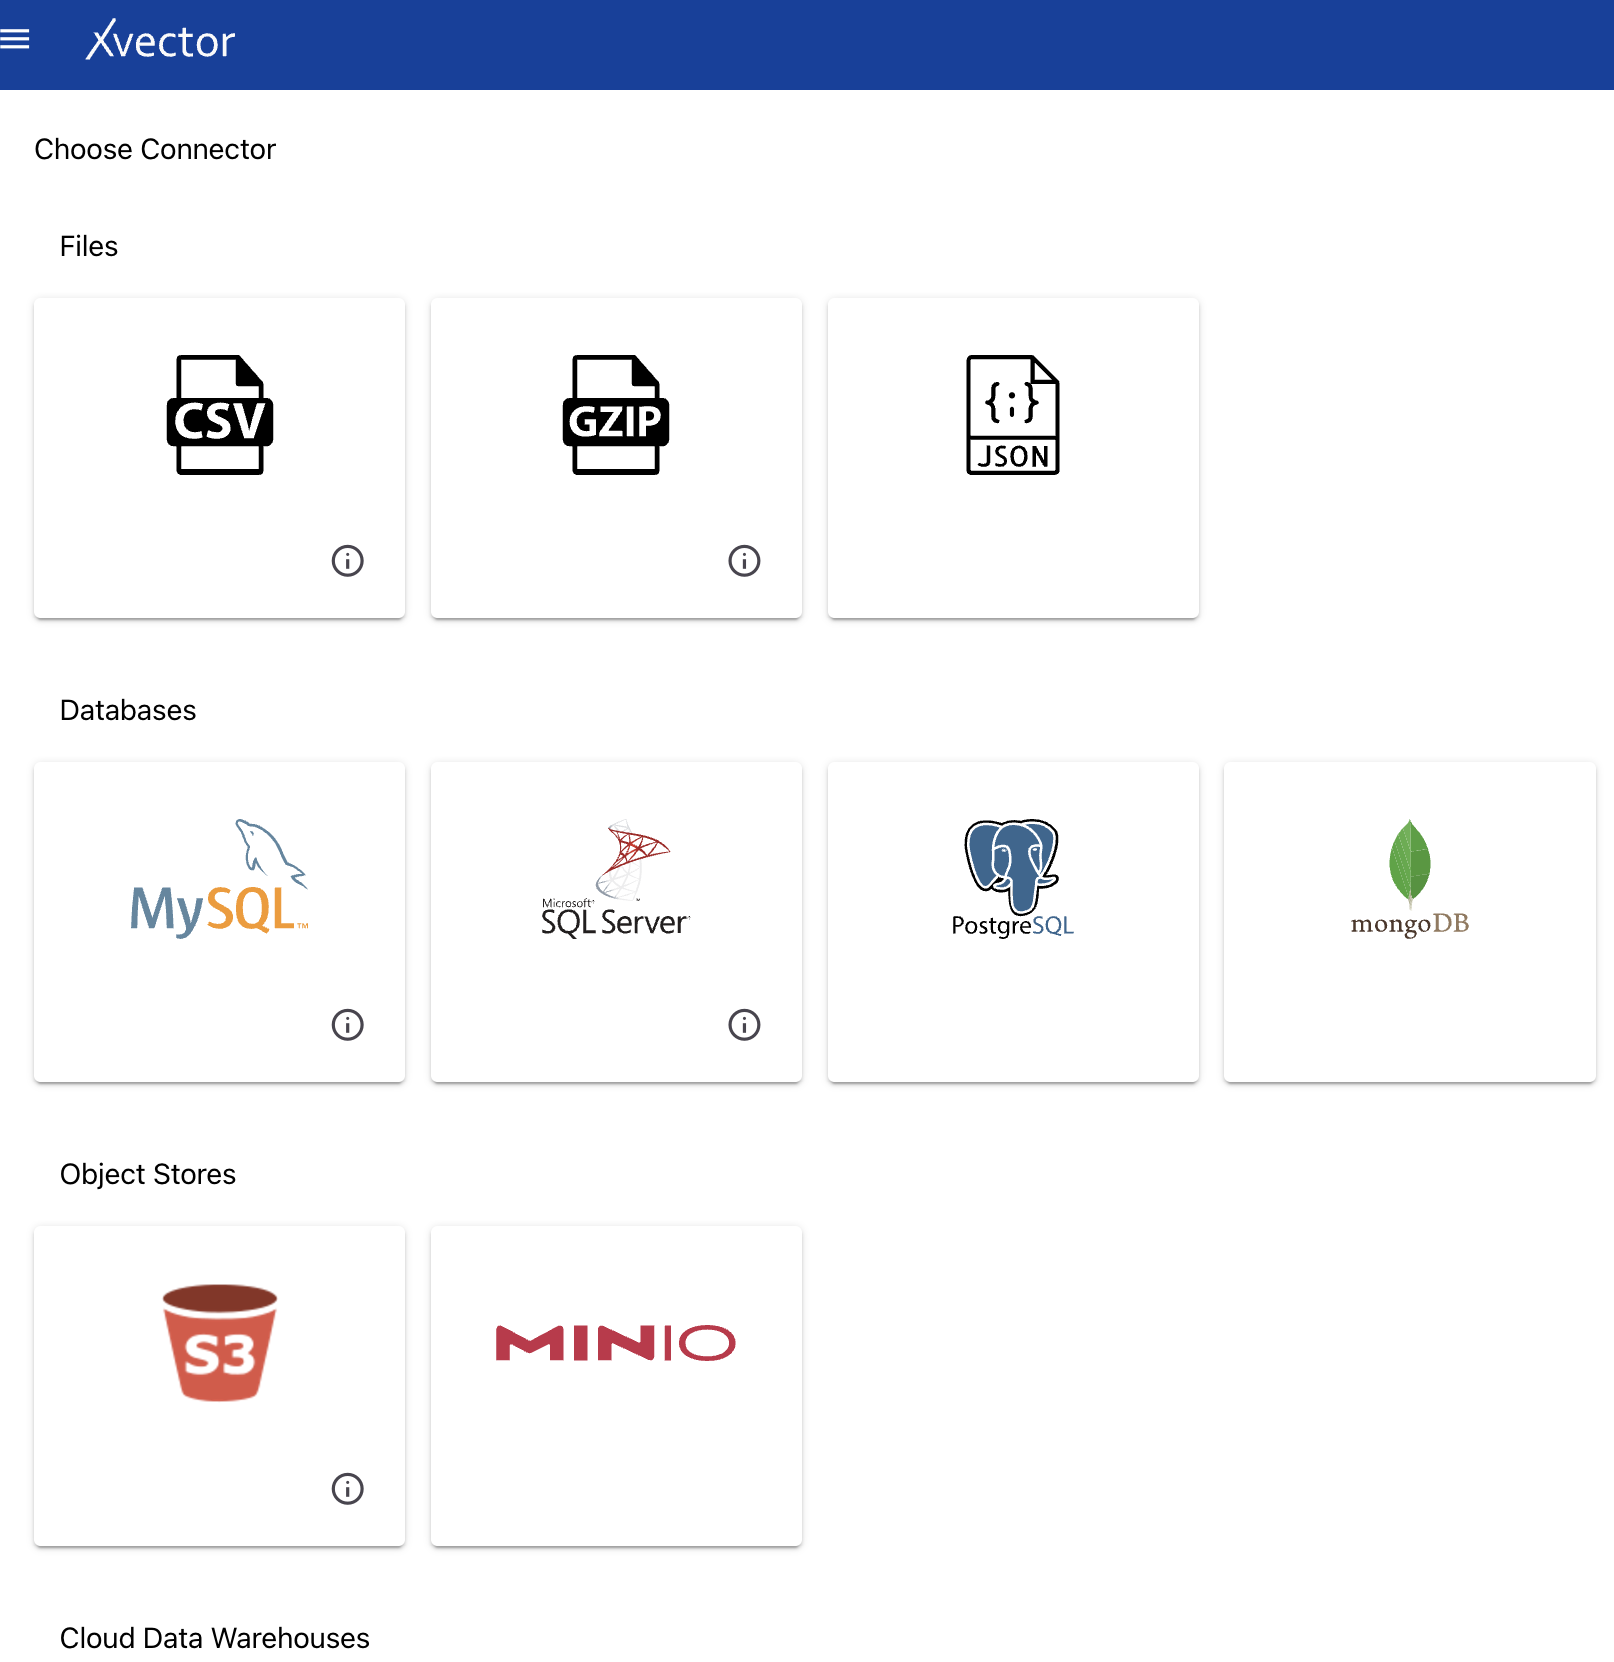Click the Files section label
Screen dimensions: 1614x1662
coord(89,246)
